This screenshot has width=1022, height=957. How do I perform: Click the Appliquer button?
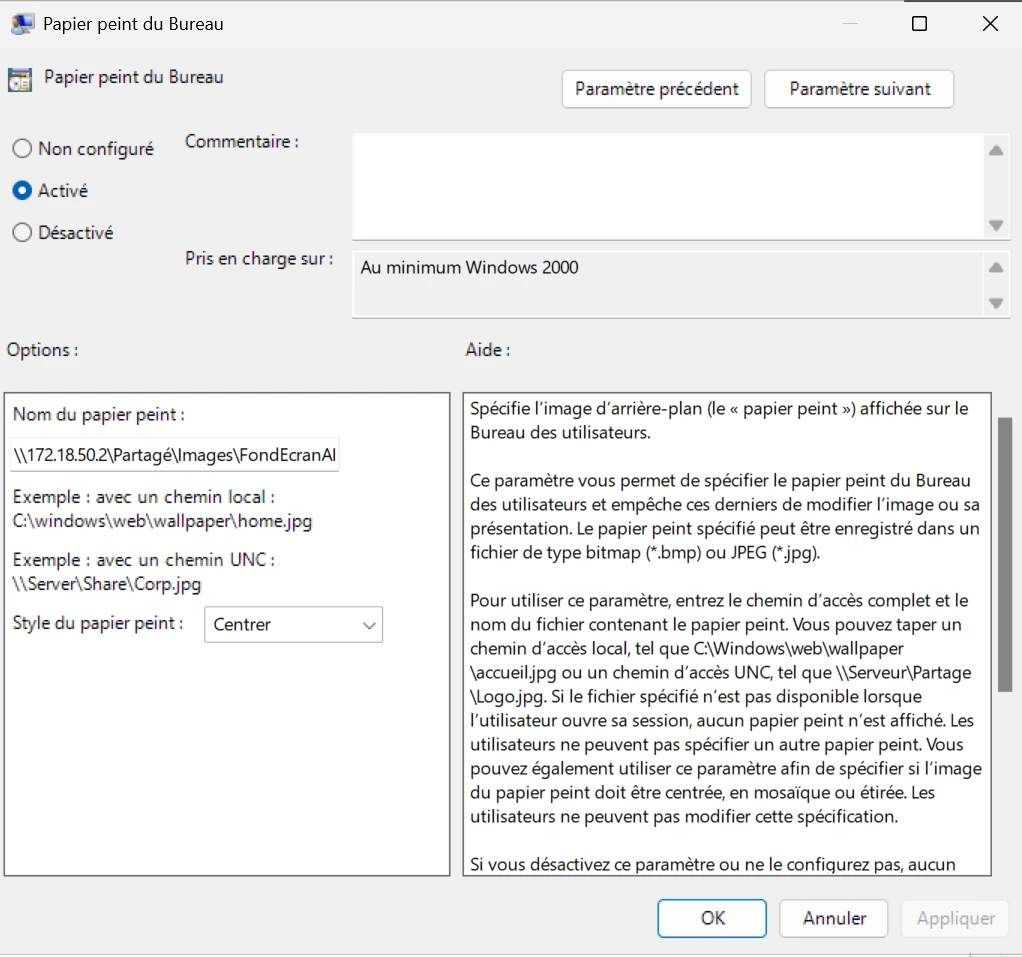tap(956, 919)
